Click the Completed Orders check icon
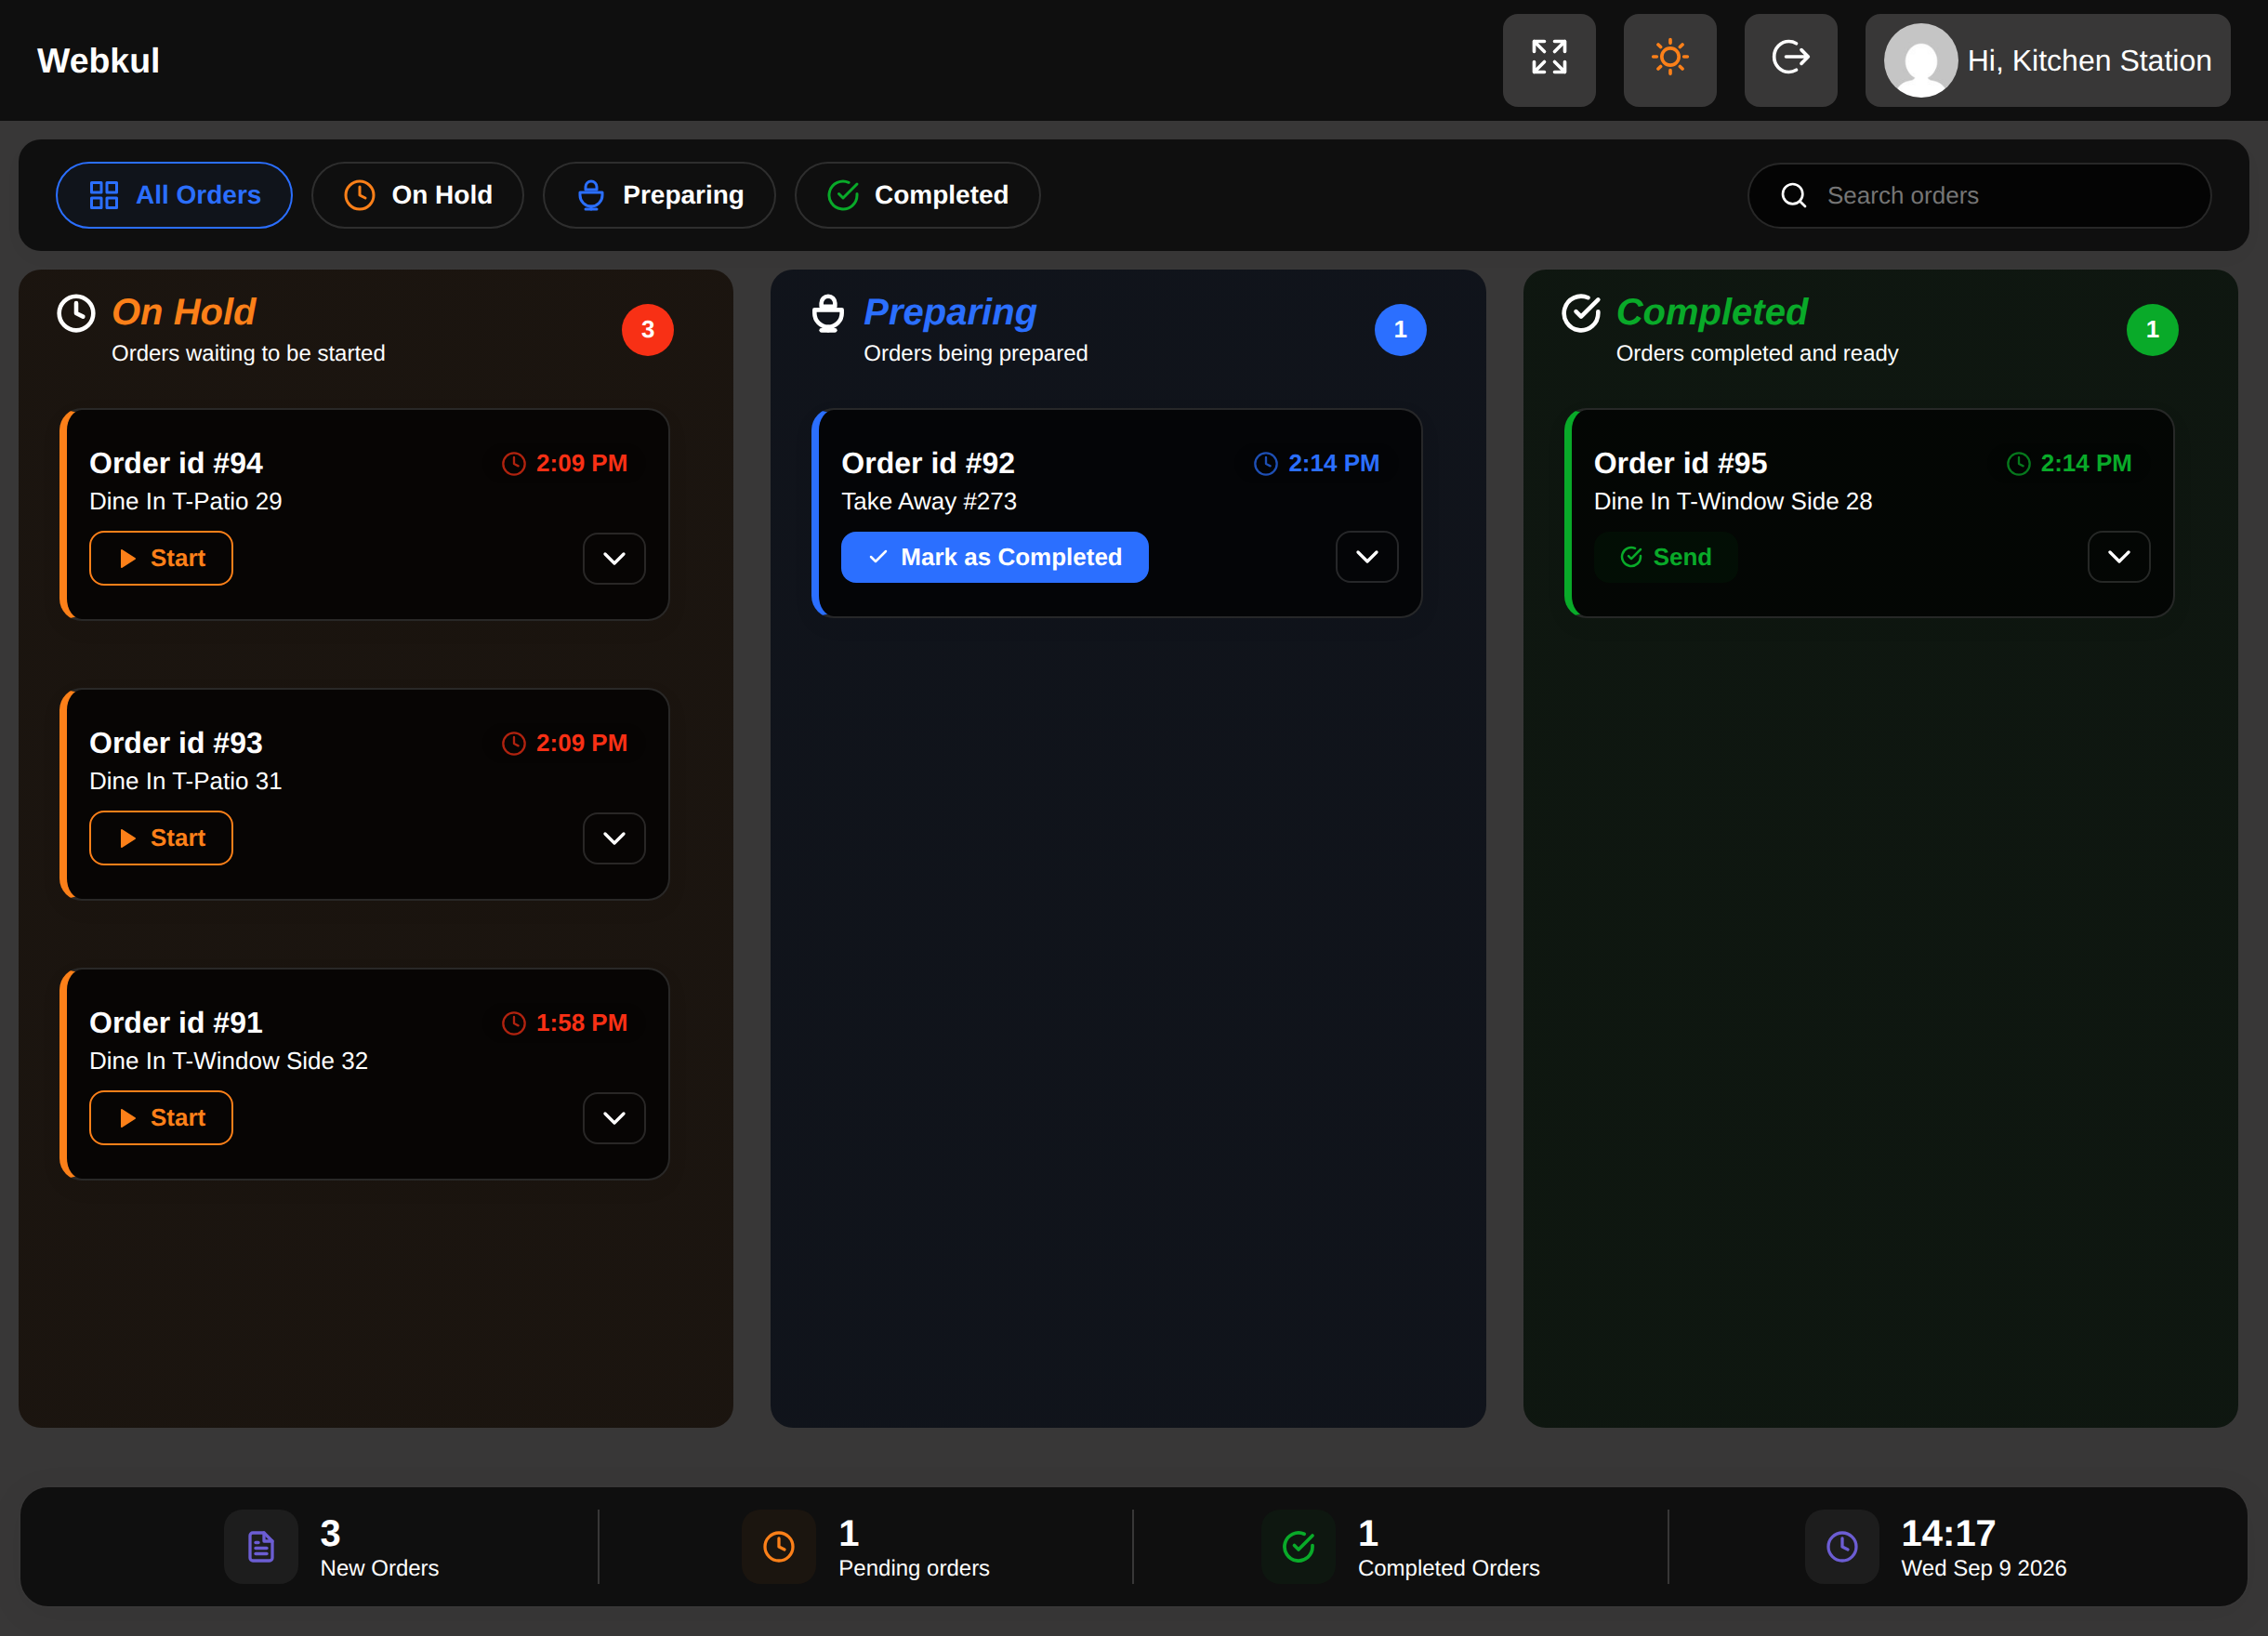 (1298, 1547)
